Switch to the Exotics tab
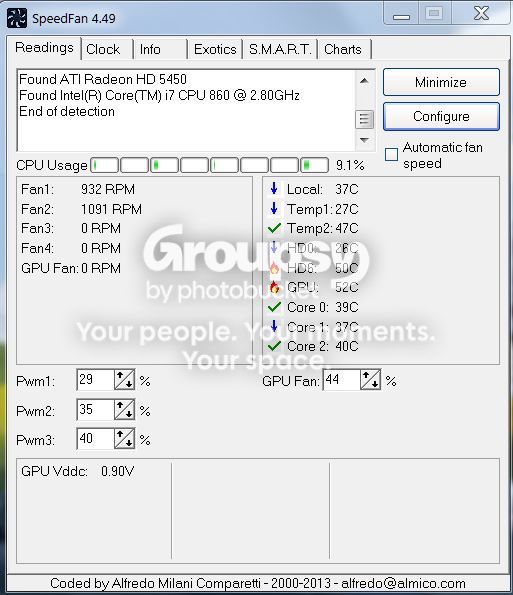513x595 pixels. point(215,49)
